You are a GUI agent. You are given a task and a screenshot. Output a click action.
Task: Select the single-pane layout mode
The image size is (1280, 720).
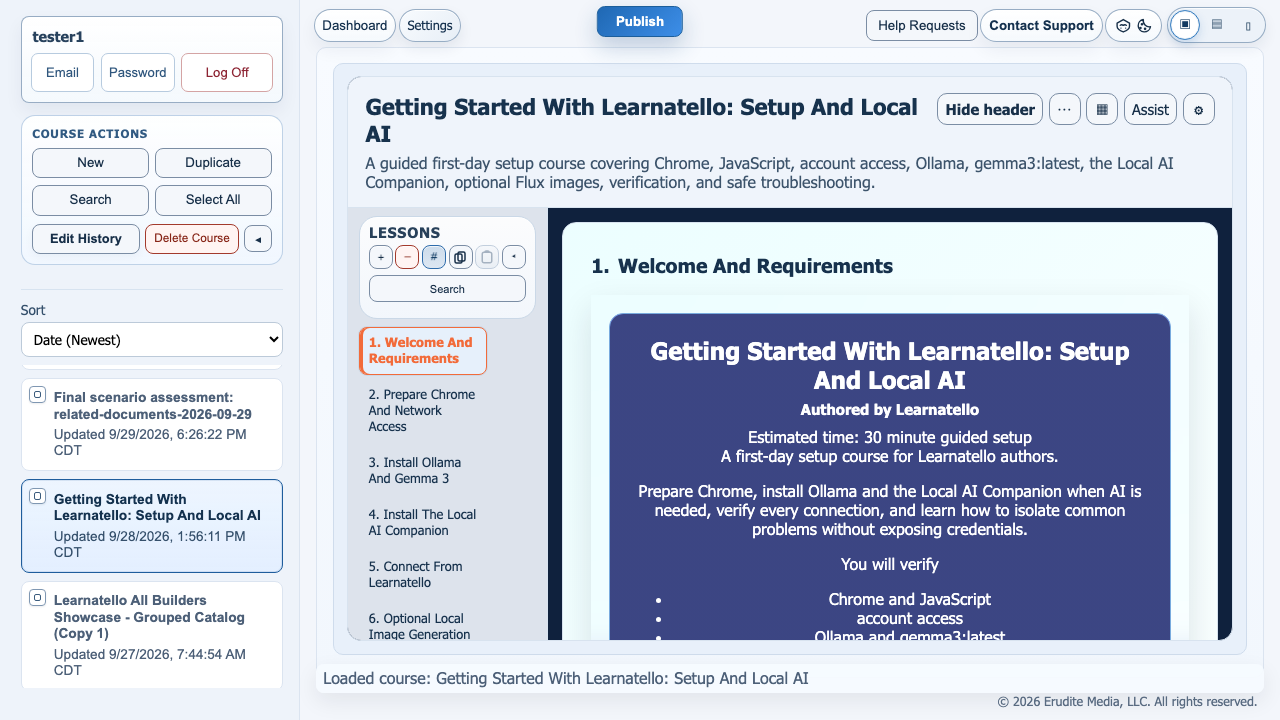pyautogui.click(x=1185, y=25)
